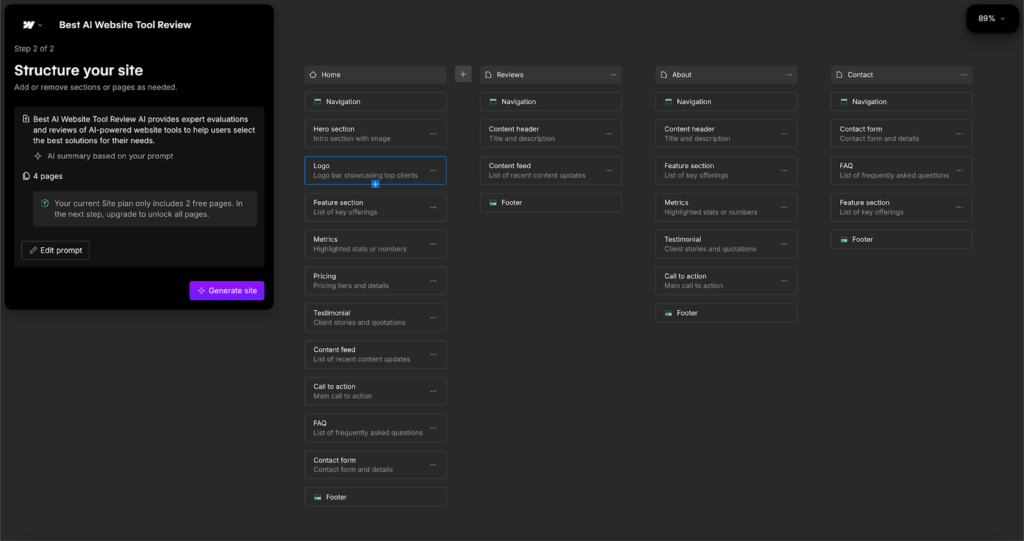Click the plus icon beside Home page
The image size is (1024, 541).
[x=463, y=74]
